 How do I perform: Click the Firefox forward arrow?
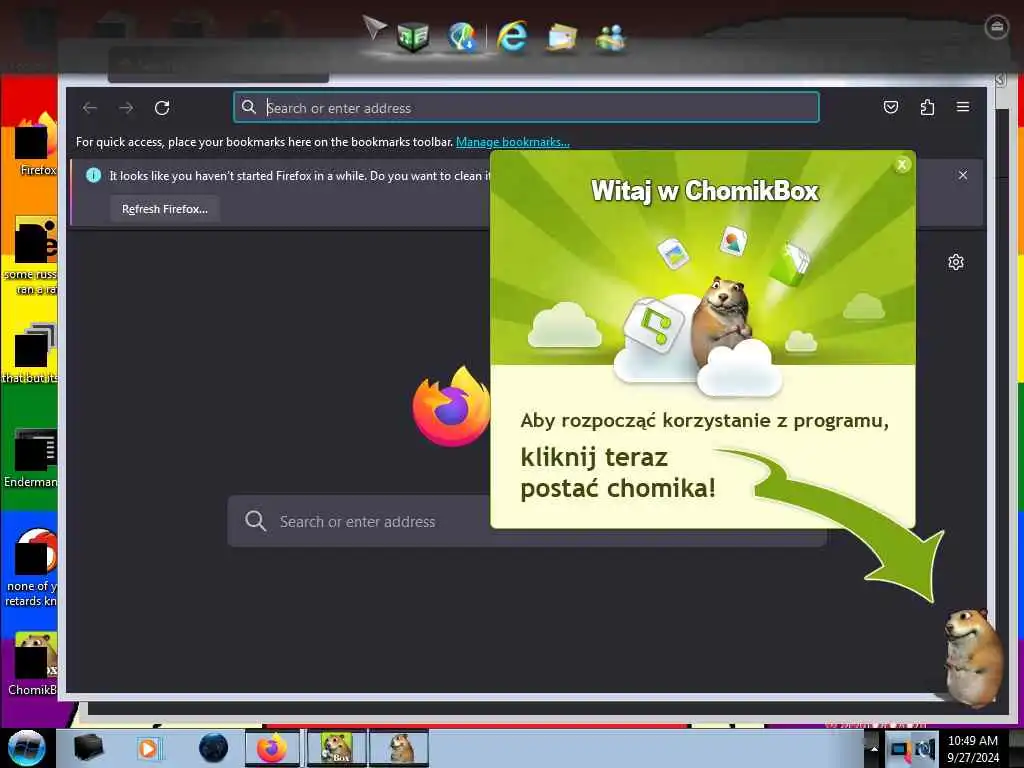tap(126, 108)
